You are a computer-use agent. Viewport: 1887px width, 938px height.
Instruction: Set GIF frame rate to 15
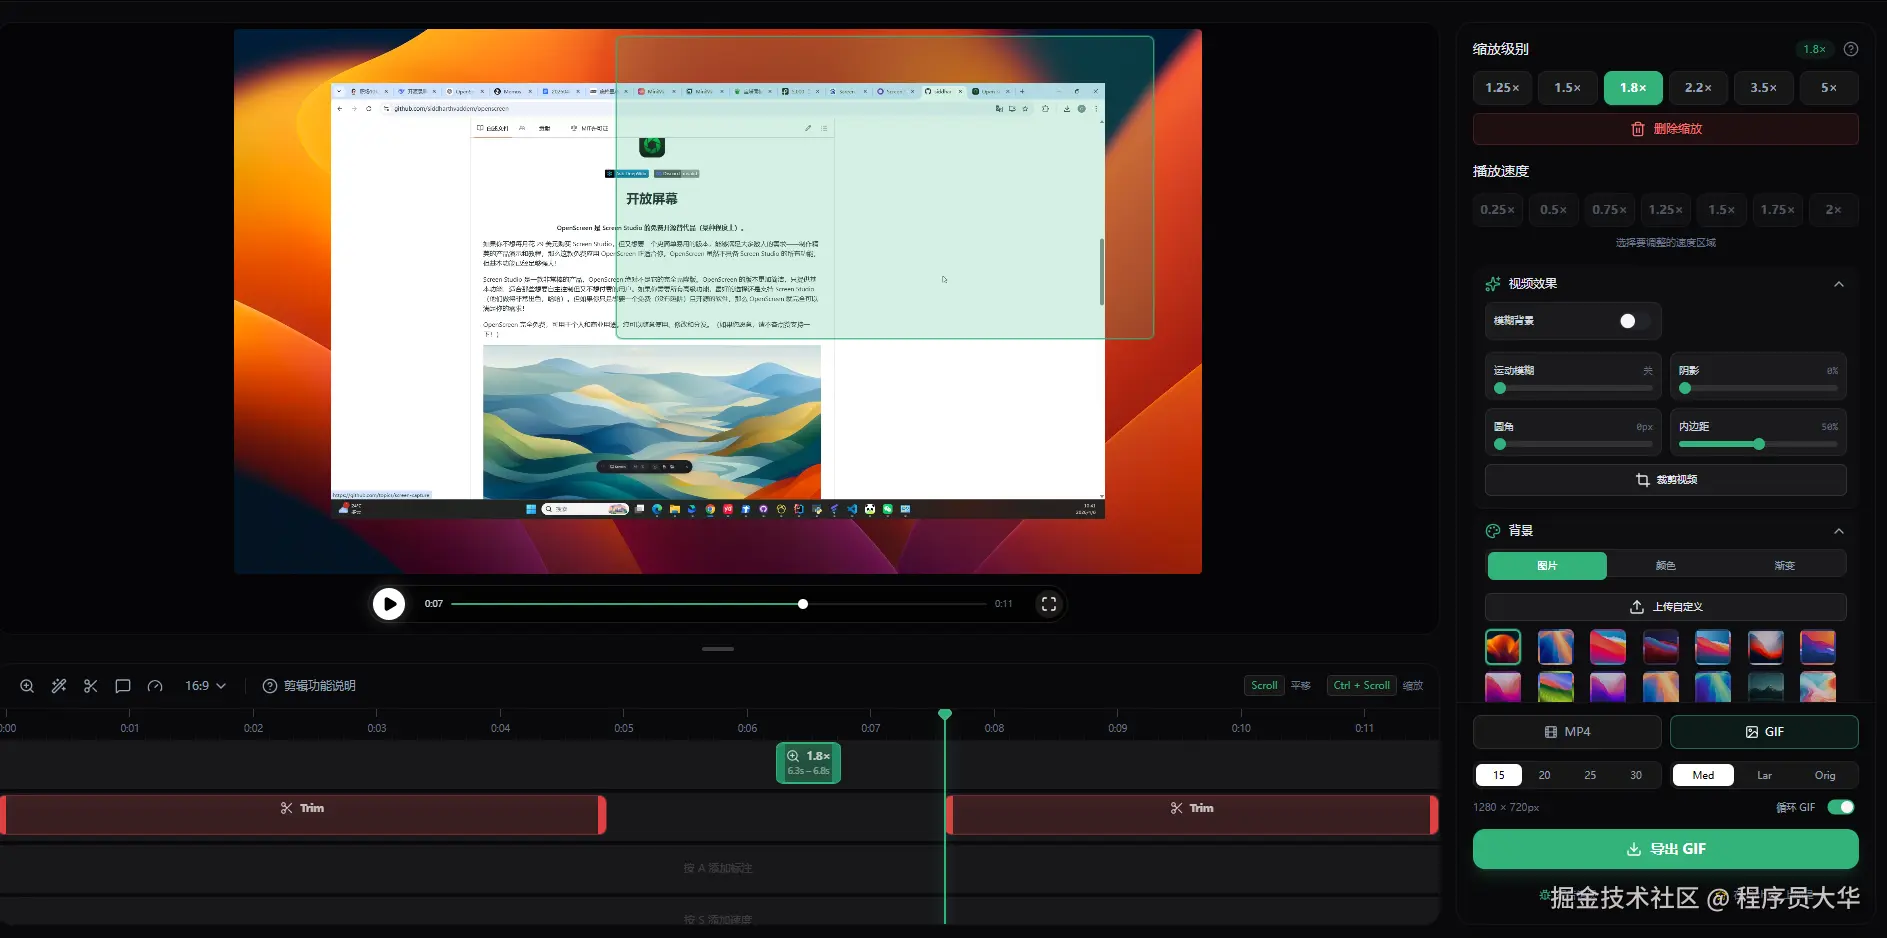(1499, 775)
